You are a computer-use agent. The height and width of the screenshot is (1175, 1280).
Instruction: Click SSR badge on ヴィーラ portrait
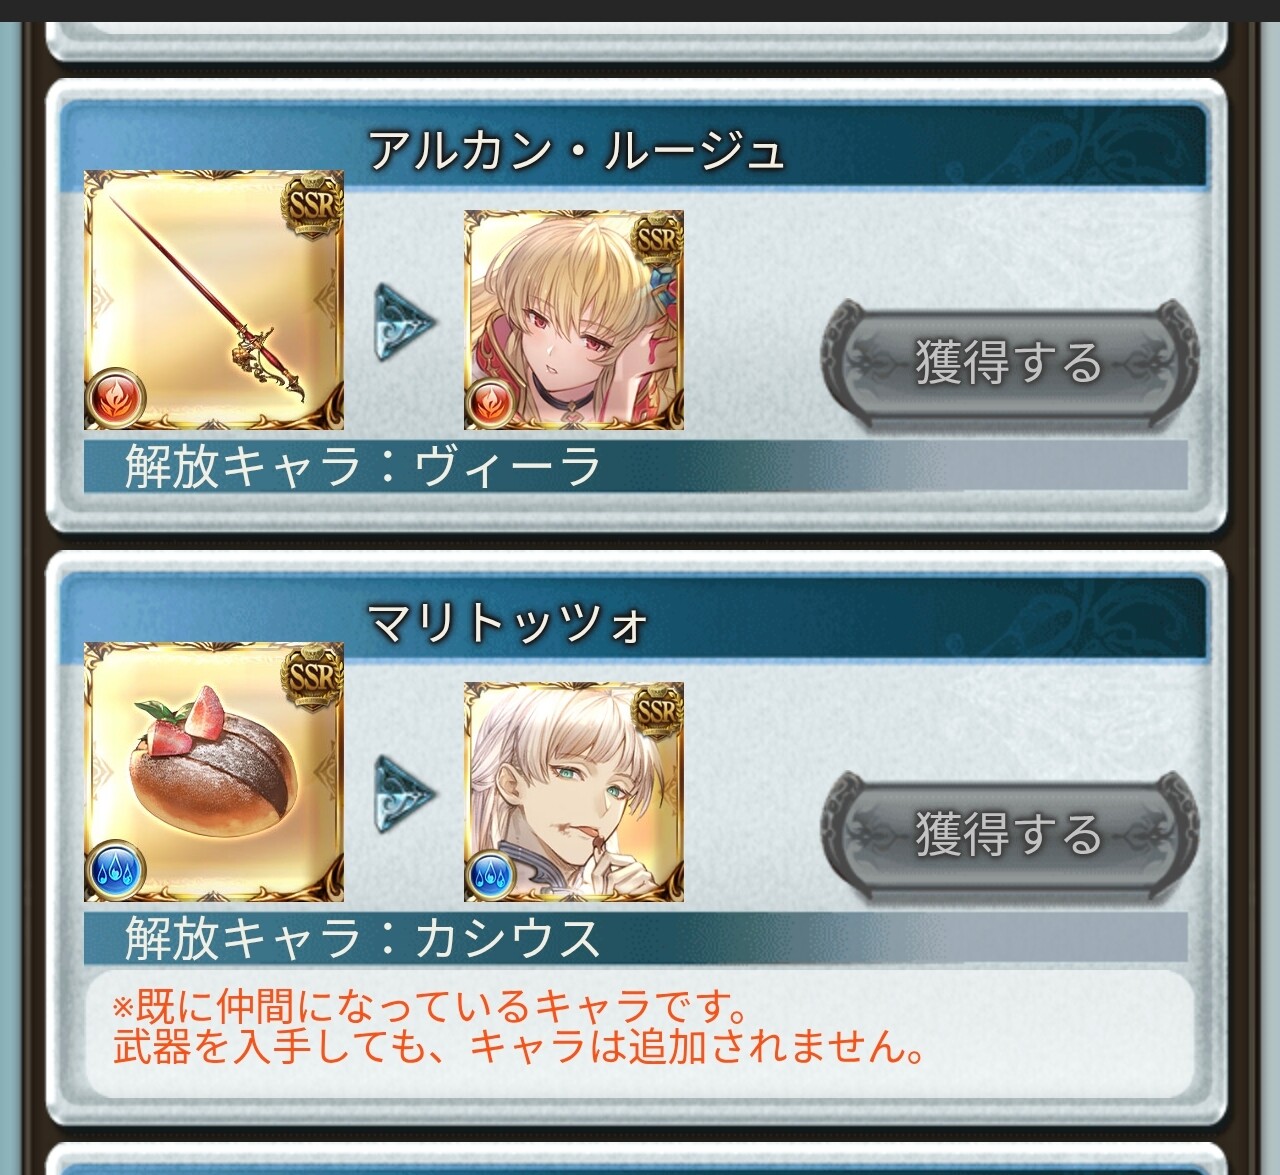click(x=656, y=238)
